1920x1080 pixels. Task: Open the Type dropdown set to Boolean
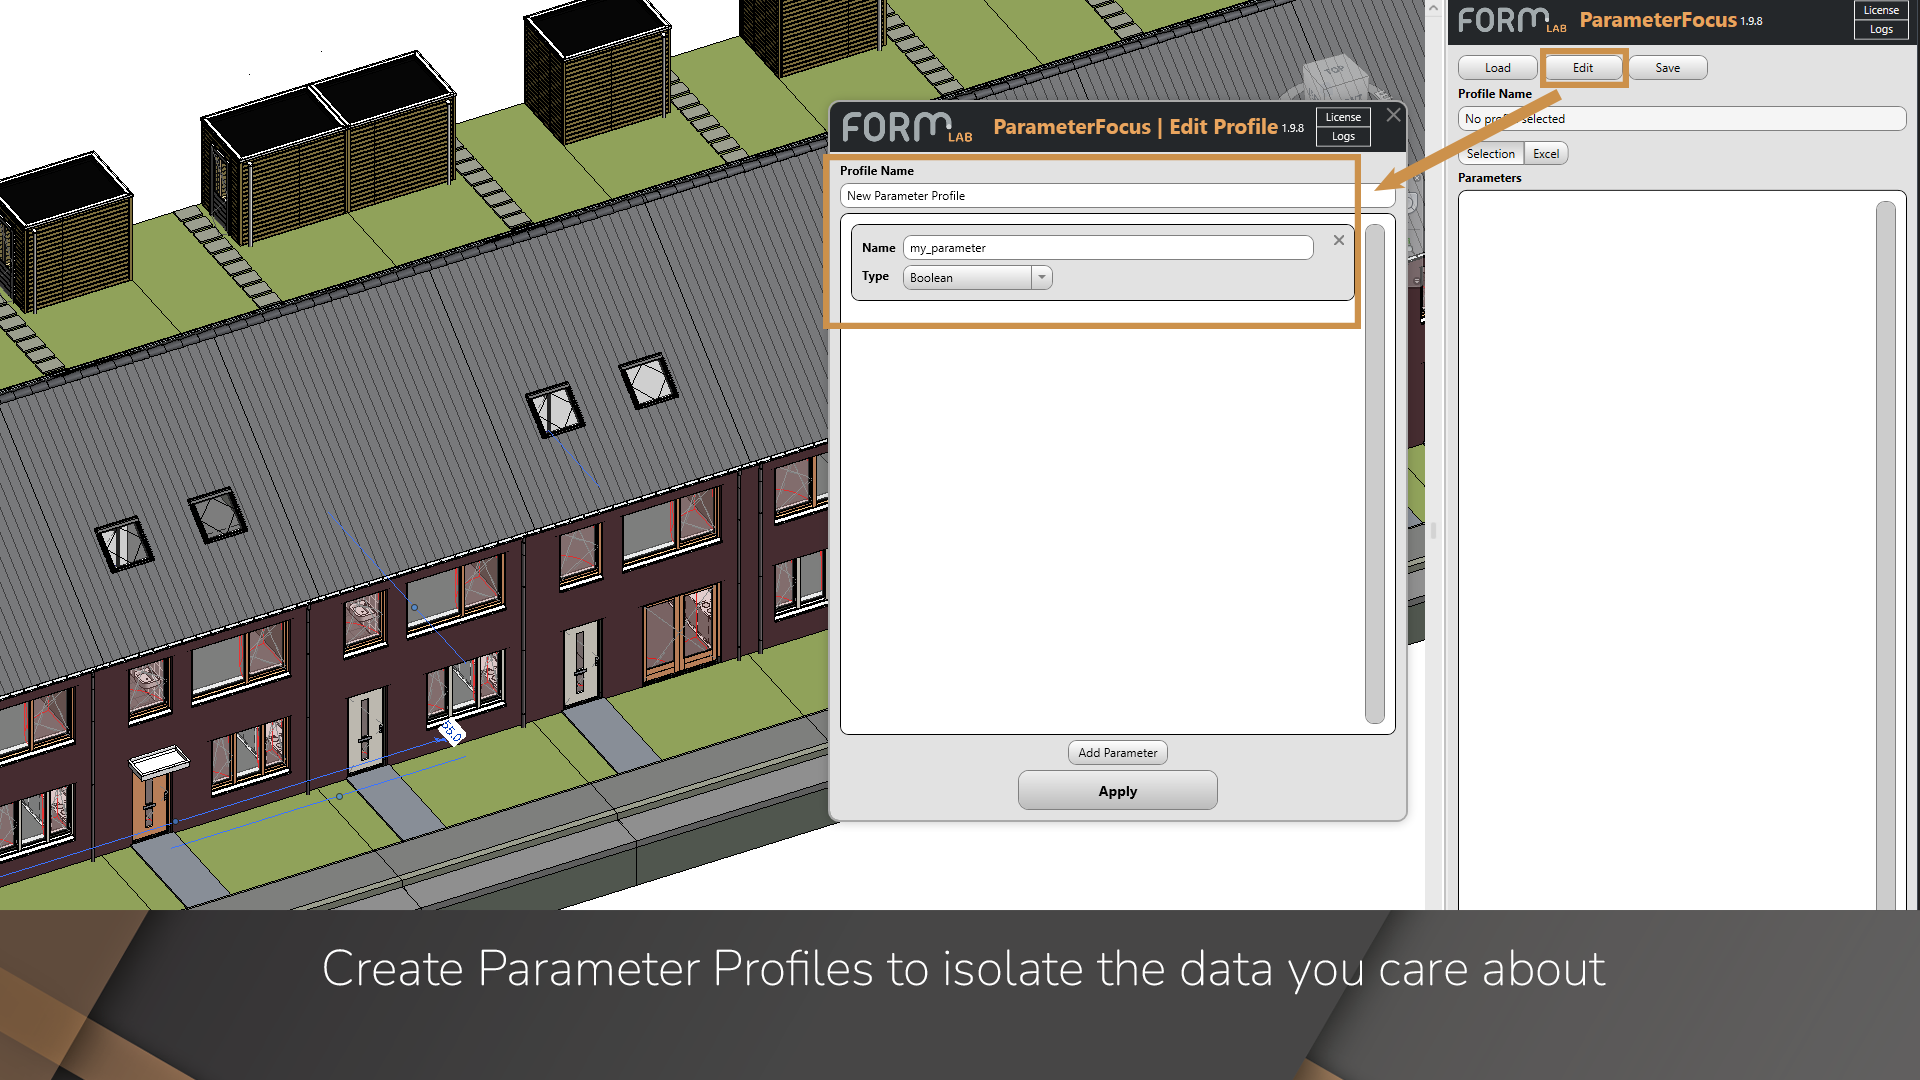tap(1042, 277)
